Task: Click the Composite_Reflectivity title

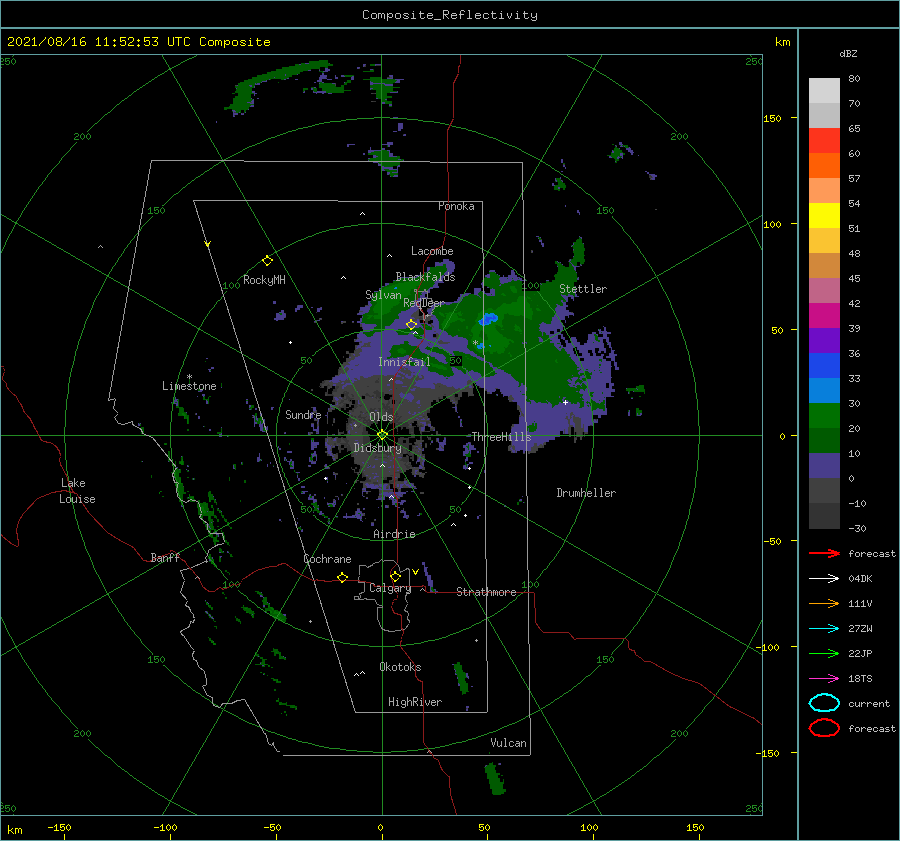Action: pos(450,15)
